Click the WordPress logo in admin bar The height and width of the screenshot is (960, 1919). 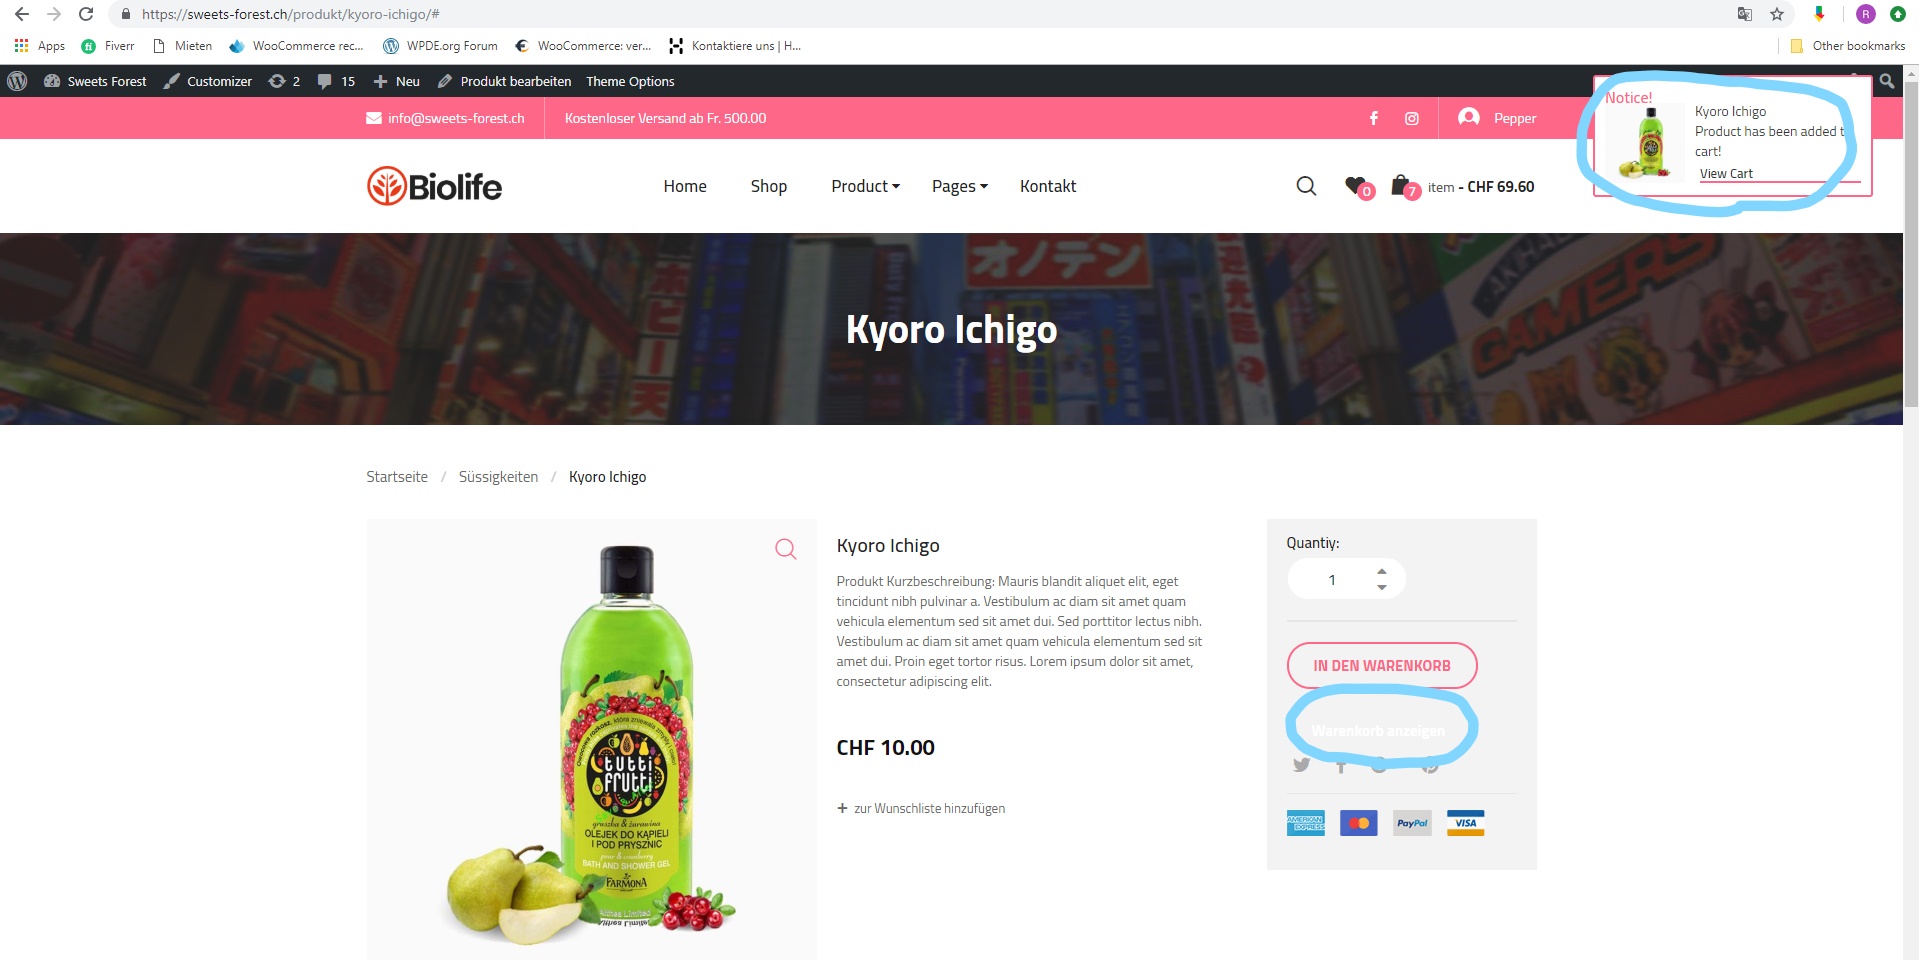pyautogui.click(x=17, y=81)
